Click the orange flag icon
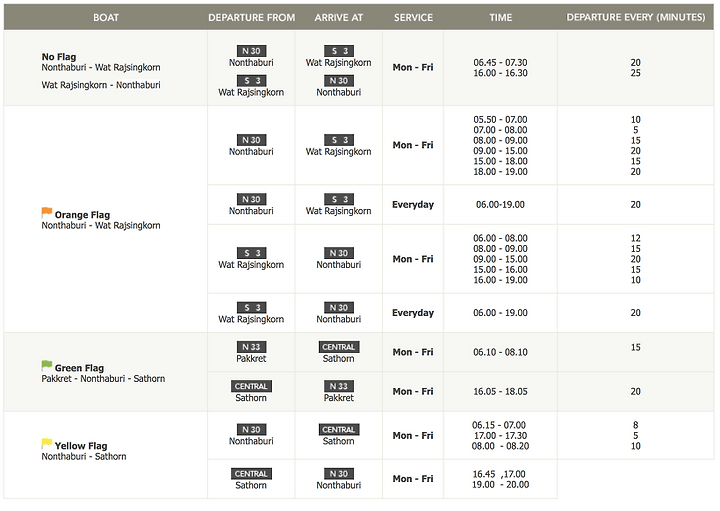720x511 pixels. pos(47,212)
